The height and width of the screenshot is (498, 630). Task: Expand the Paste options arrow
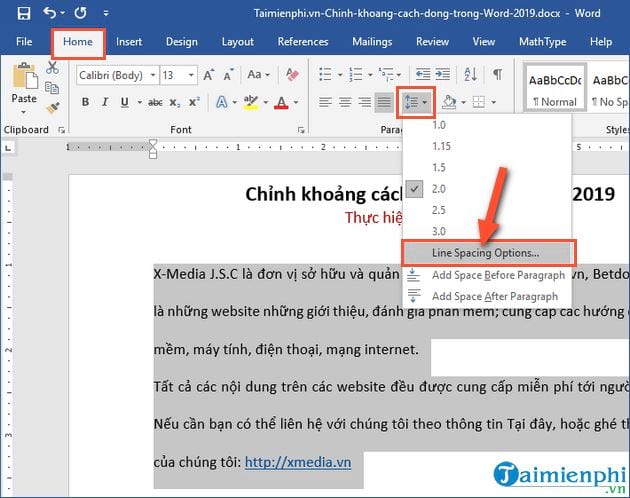click(24, 112)
